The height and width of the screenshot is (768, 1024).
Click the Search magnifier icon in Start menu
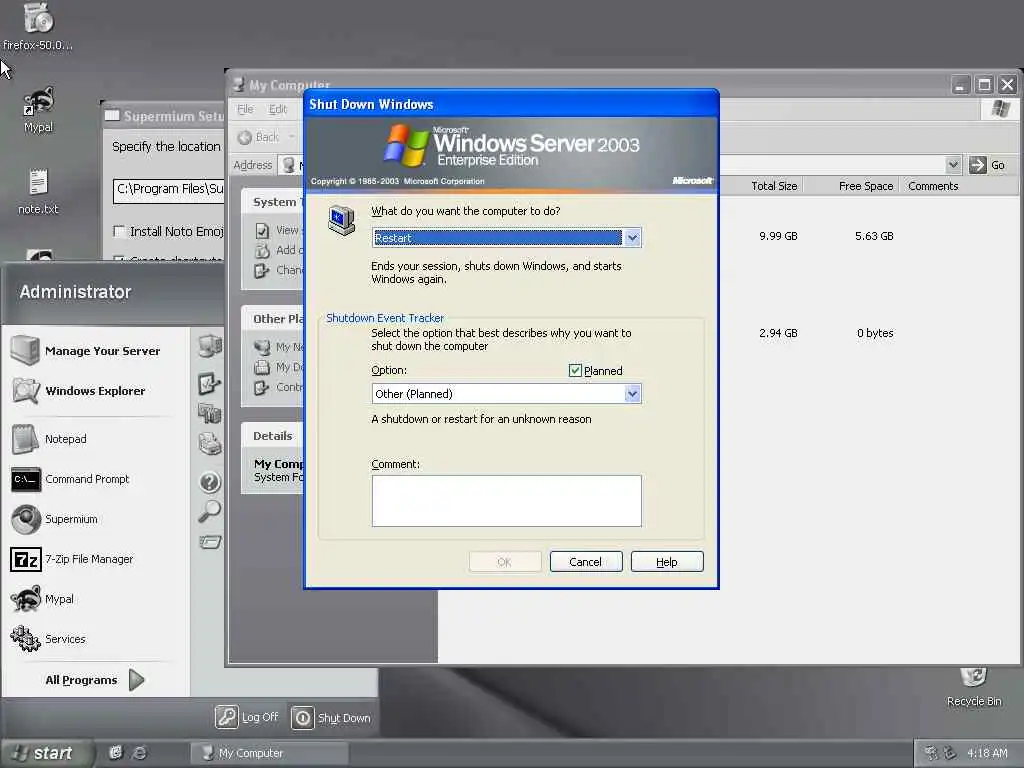click(210, 511)
